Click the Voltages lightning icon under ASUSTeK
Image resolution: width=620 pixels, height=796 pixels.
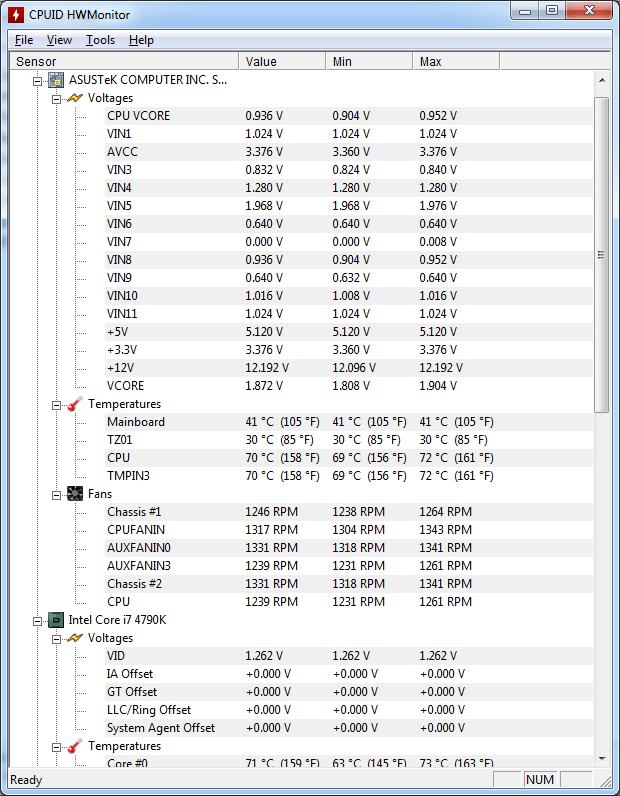75,97
